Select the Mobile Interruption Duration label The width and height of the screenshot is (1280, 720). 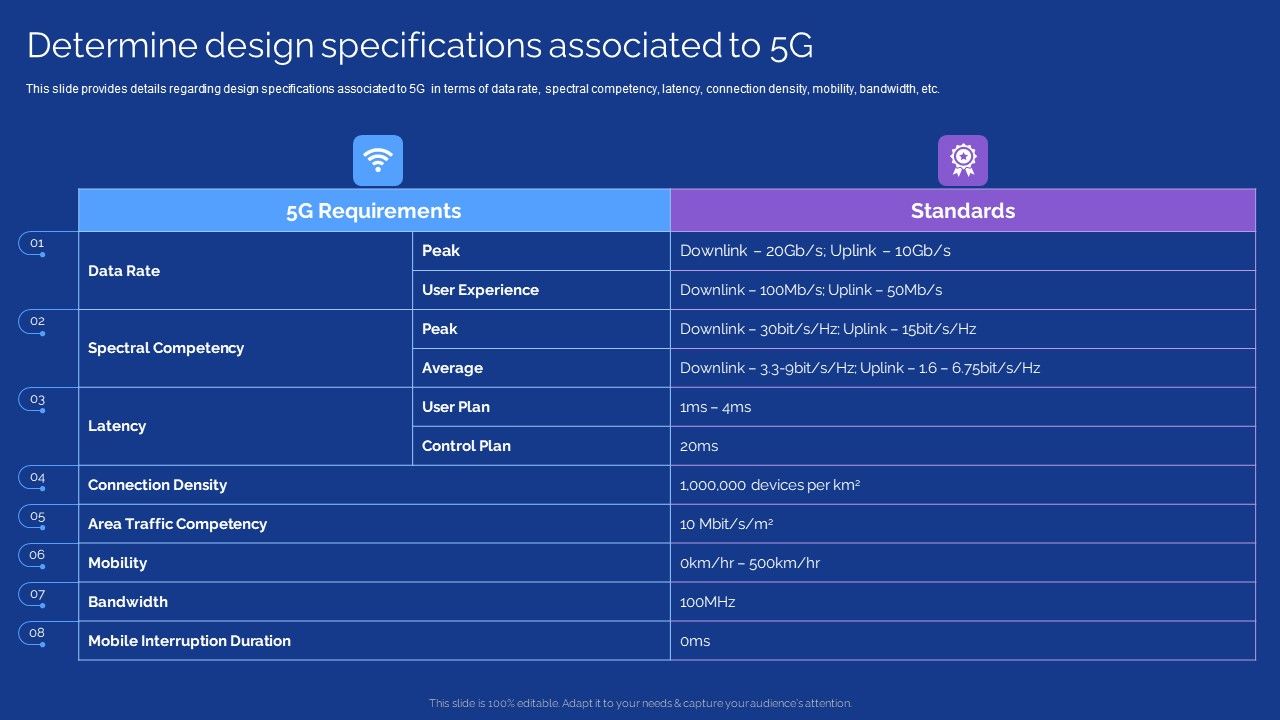(x=189, y=641)
